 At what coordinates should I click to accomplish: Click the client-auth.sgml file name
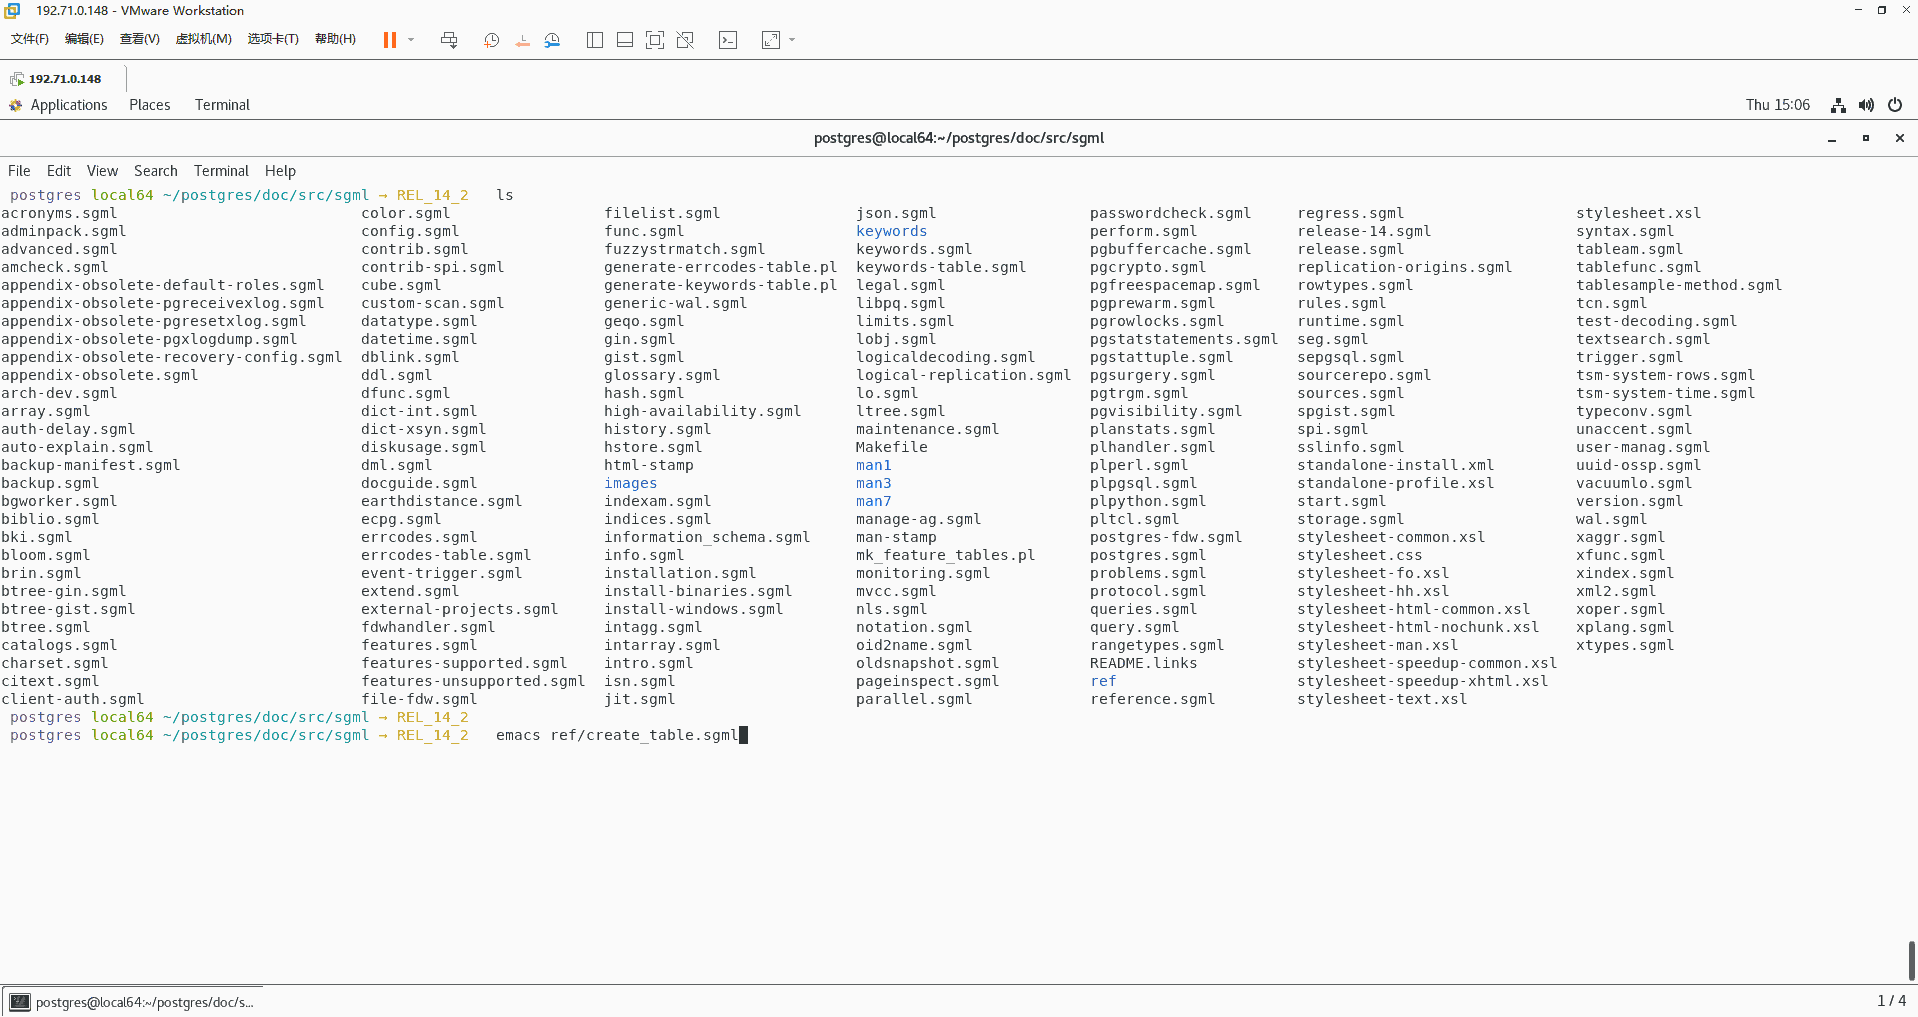click(x=72, y=699)
